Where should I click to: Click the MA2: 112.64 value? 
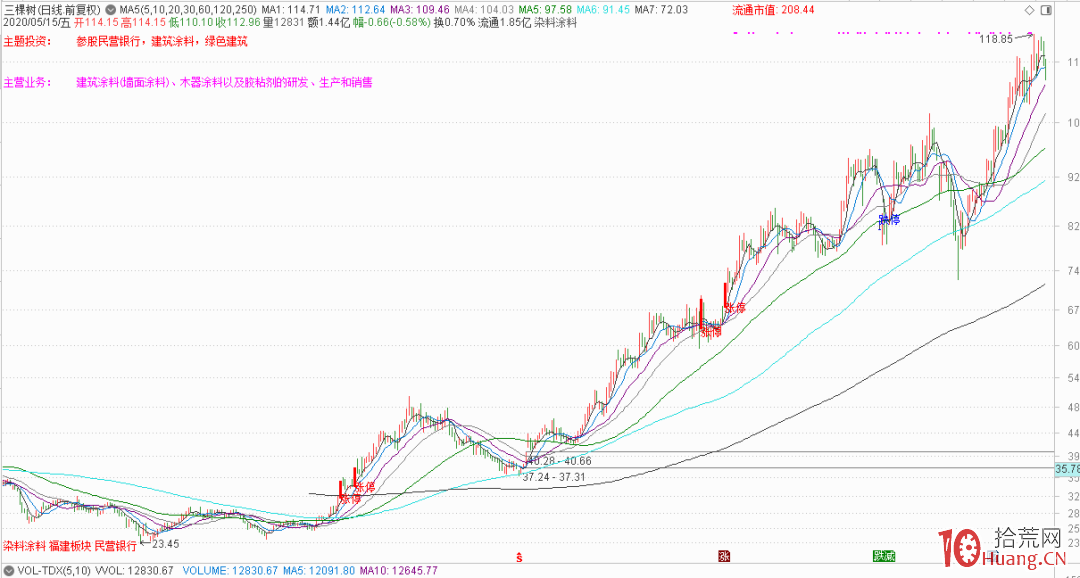355,10
